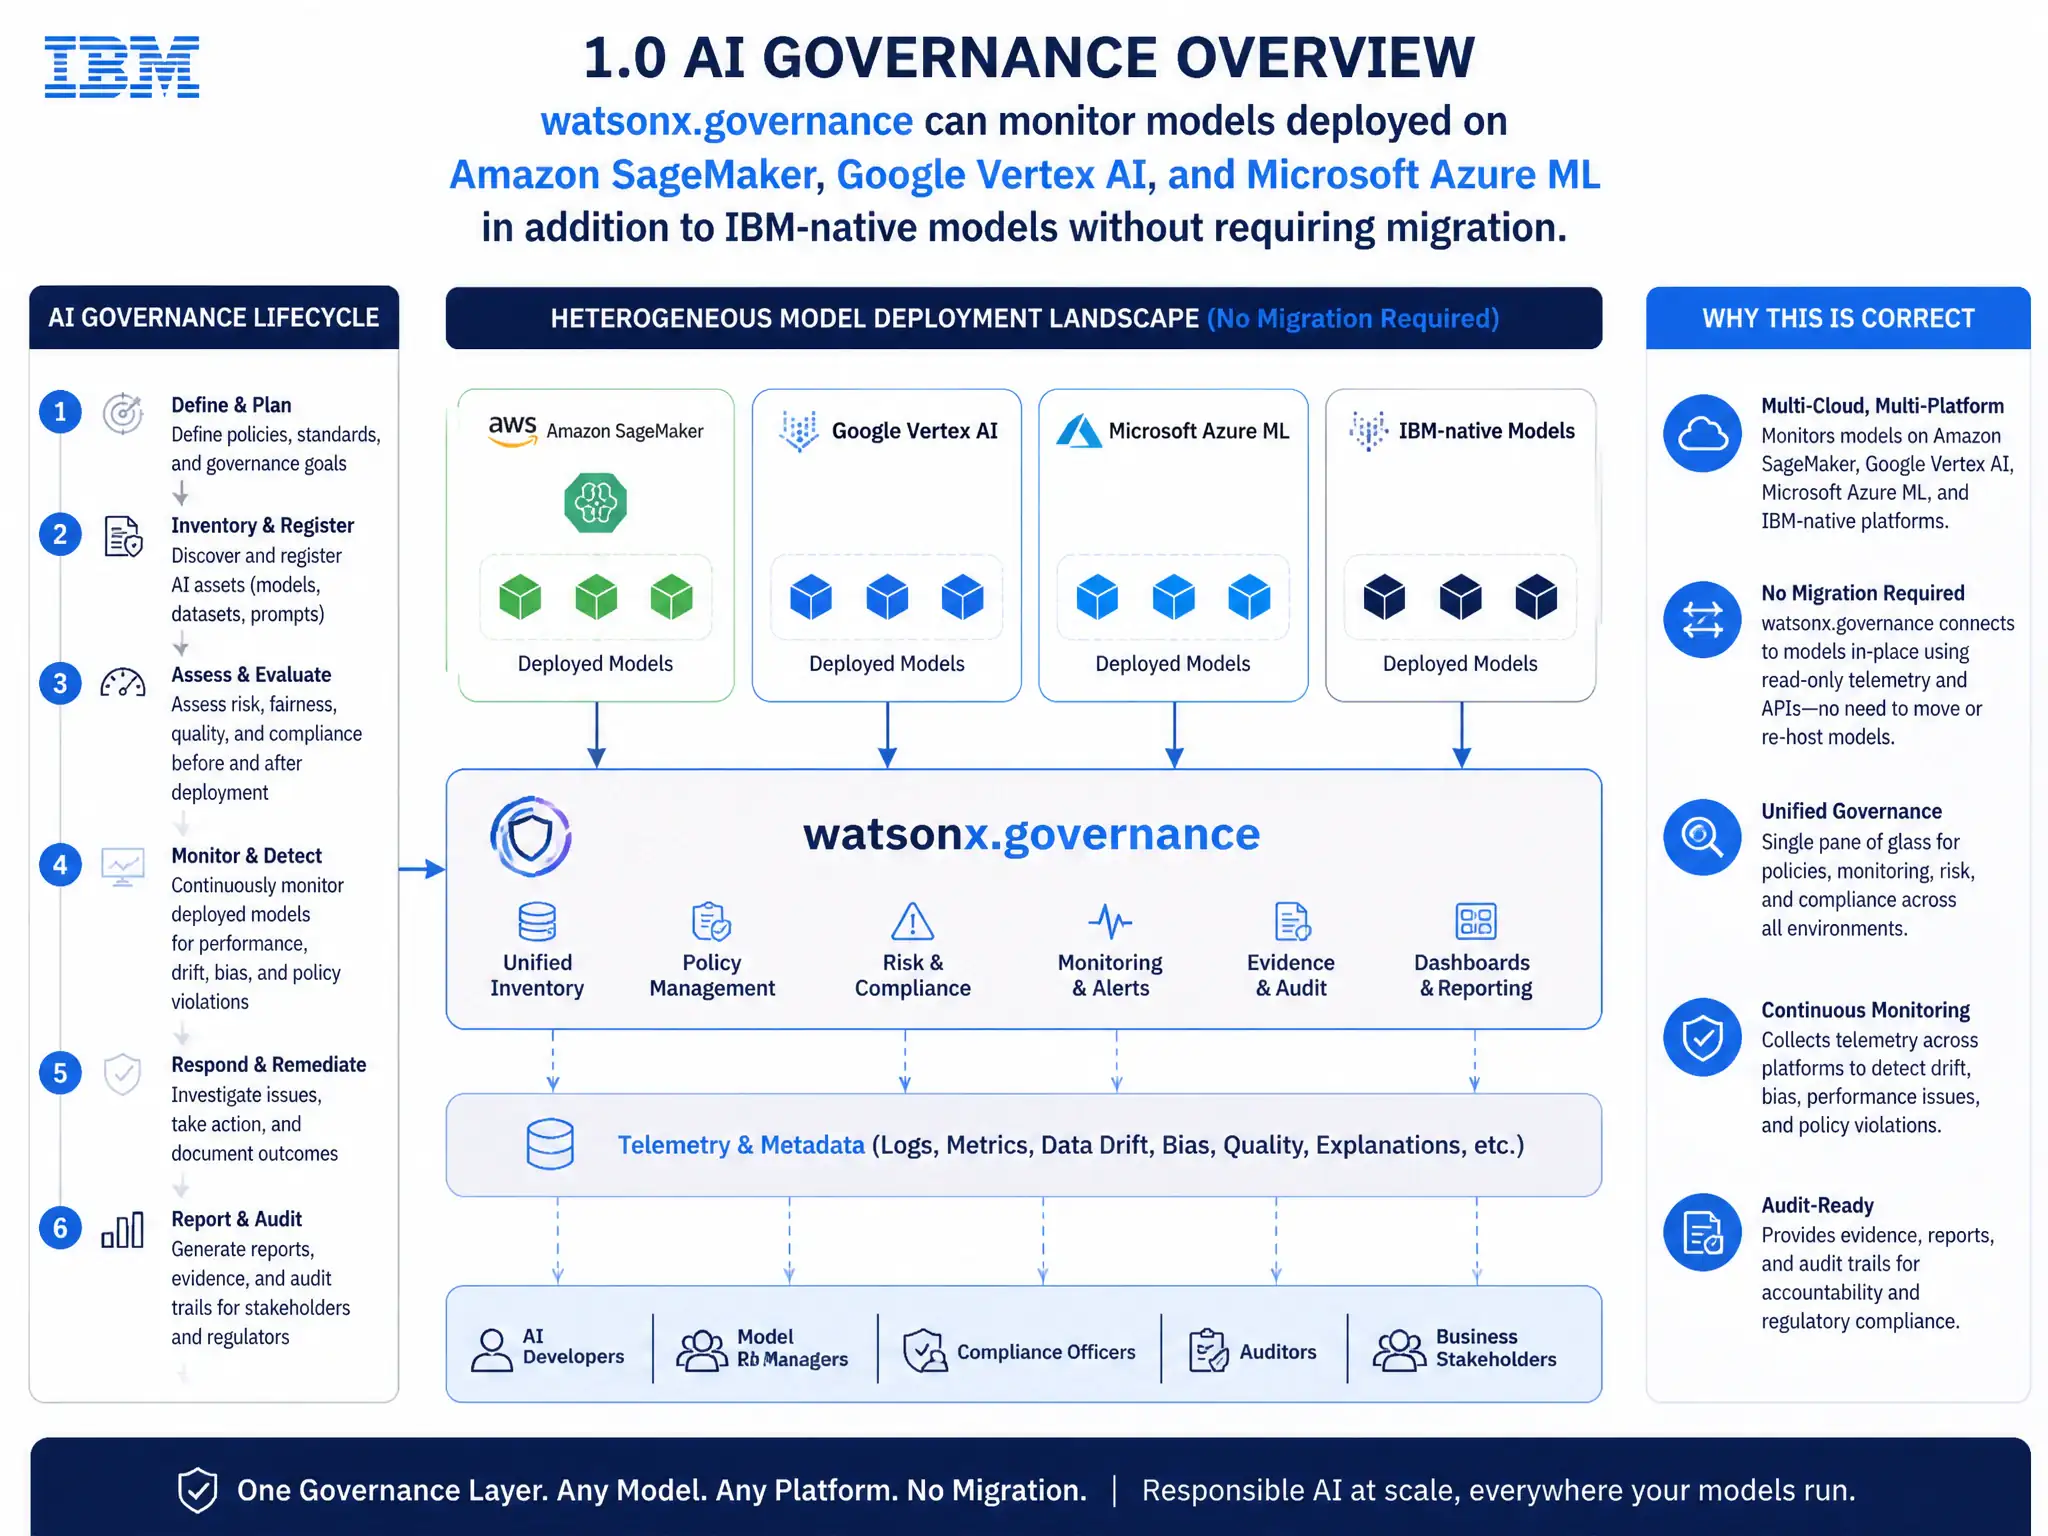The image size is (2048, 1536).
Task: Click the Respond & Remediate shield icon
Action: [122, 1074]
